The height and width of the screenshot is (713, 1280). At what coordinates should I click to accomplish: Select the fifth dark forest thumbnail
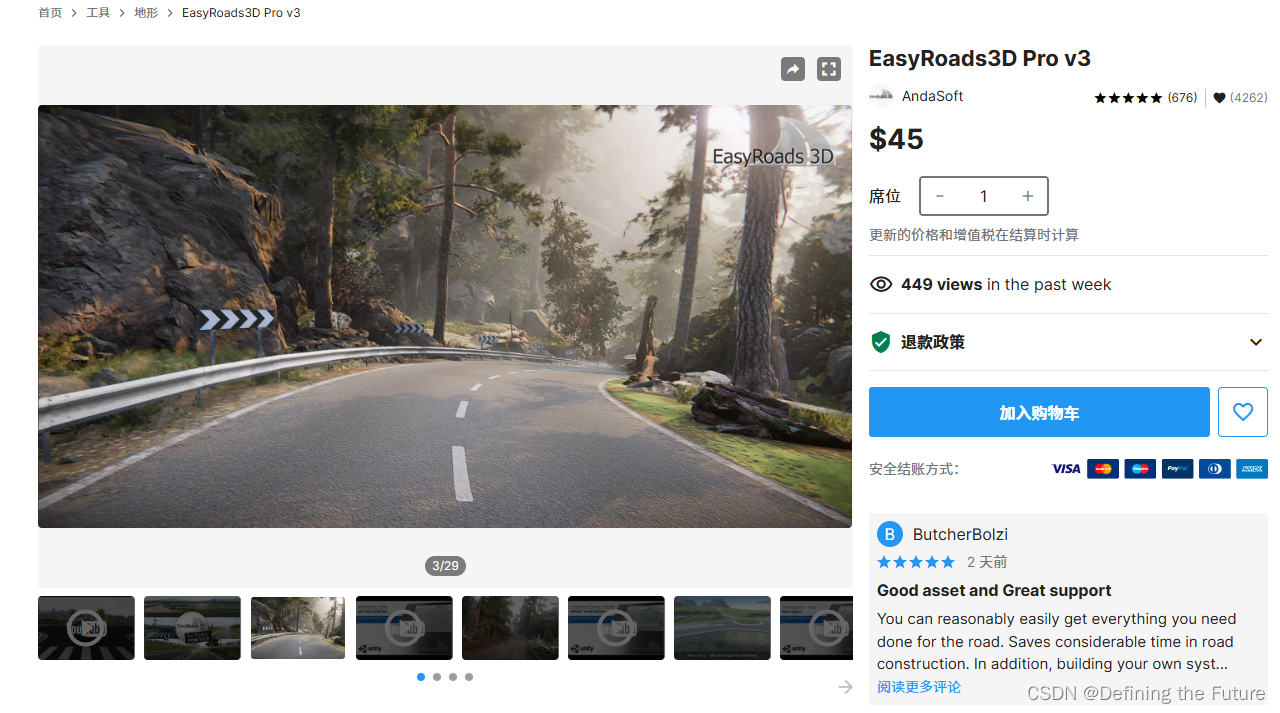click(510, 628)
